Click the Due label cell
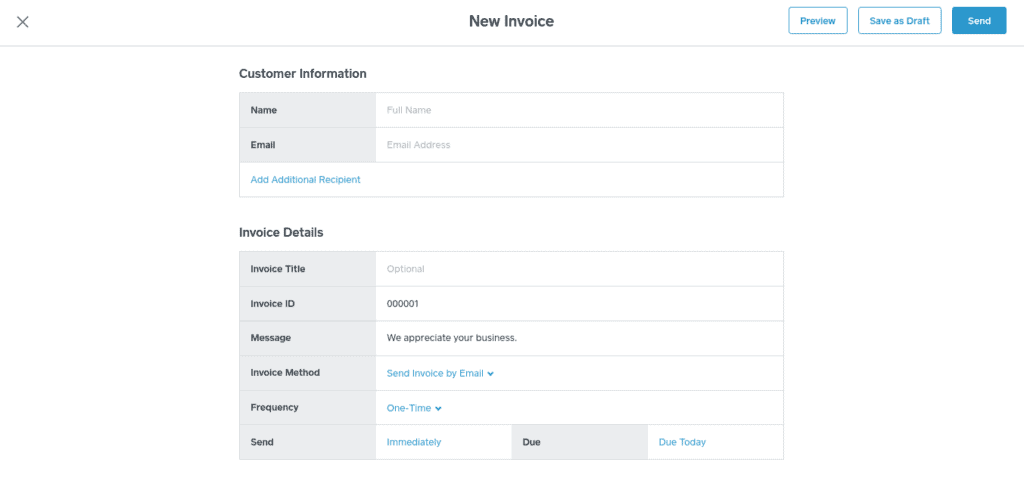This screenshot has height=484, width=1024. coord(579,442)
